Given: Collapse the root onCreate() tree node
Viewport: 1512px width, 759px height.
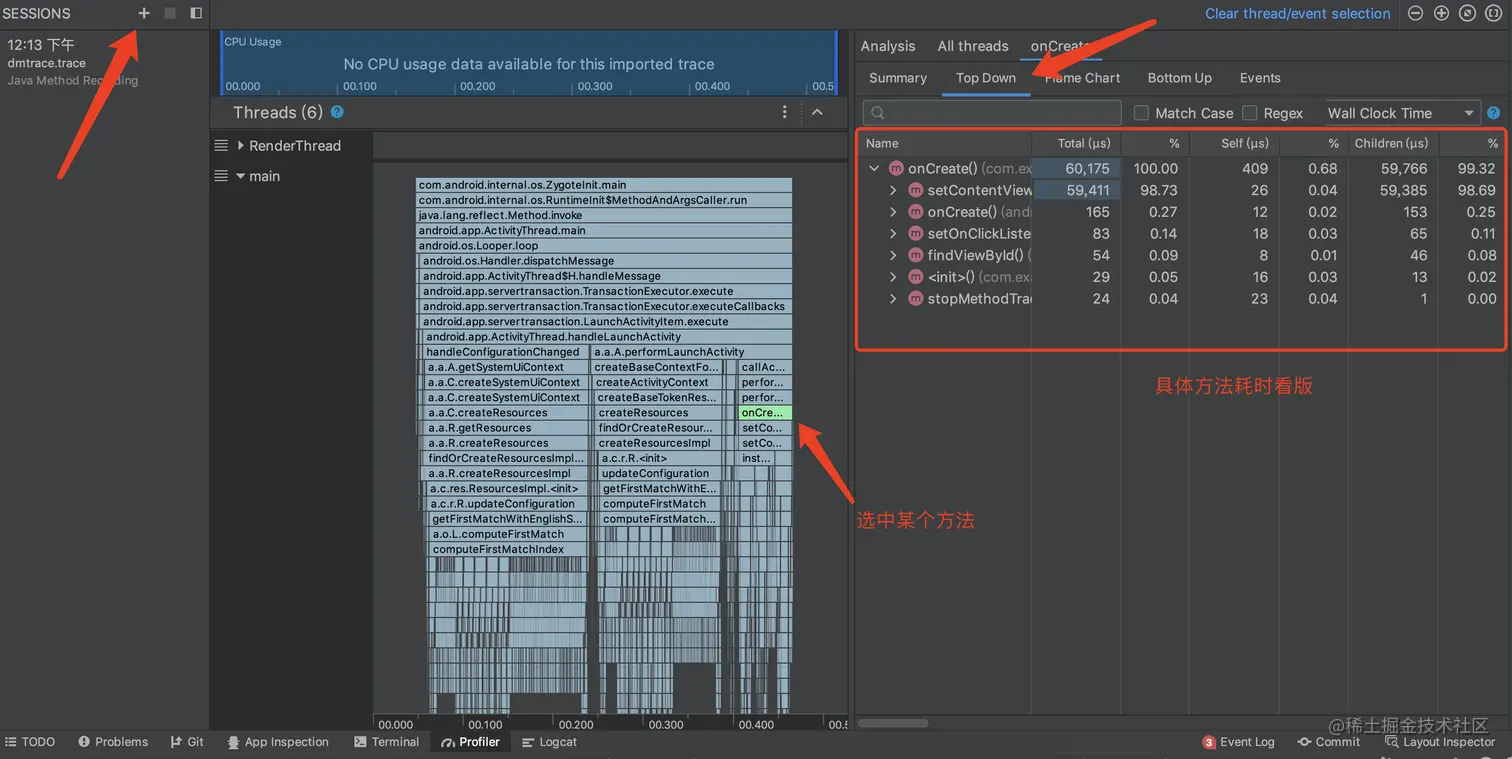Looking at the screenshot, I should coord(874,169).
